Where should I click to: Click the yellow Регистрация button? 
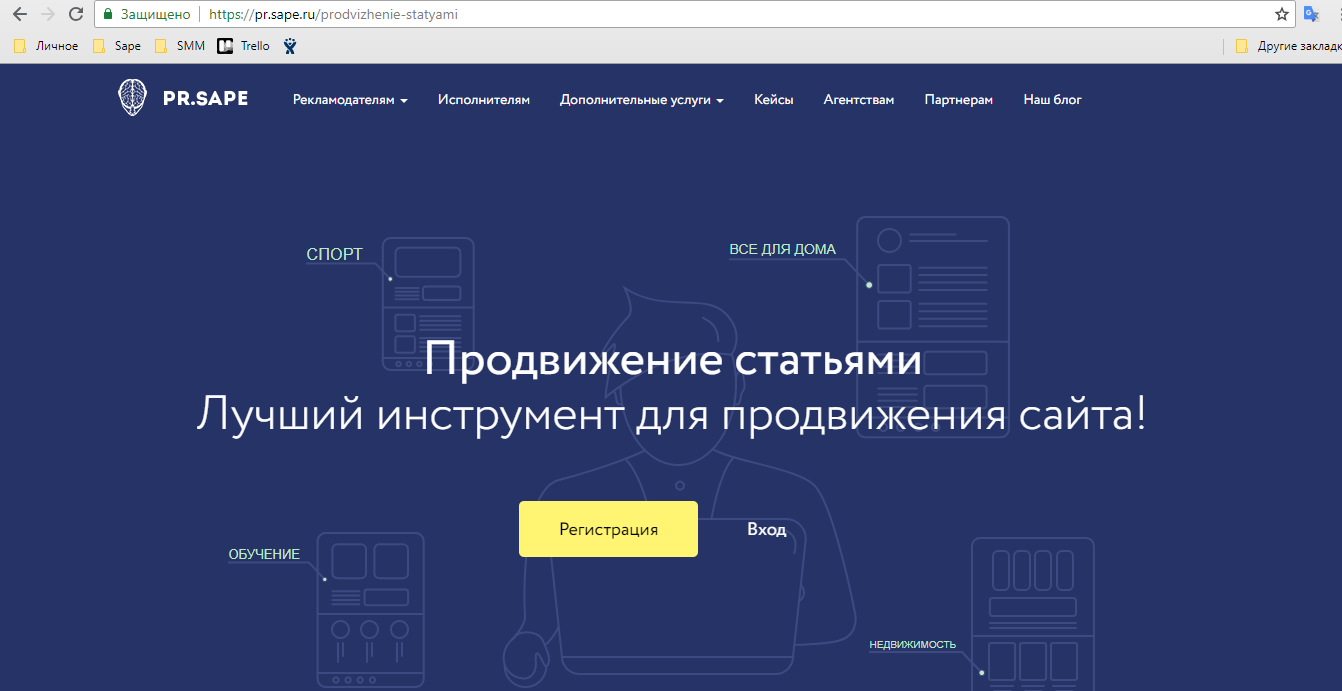click(608, 529)
